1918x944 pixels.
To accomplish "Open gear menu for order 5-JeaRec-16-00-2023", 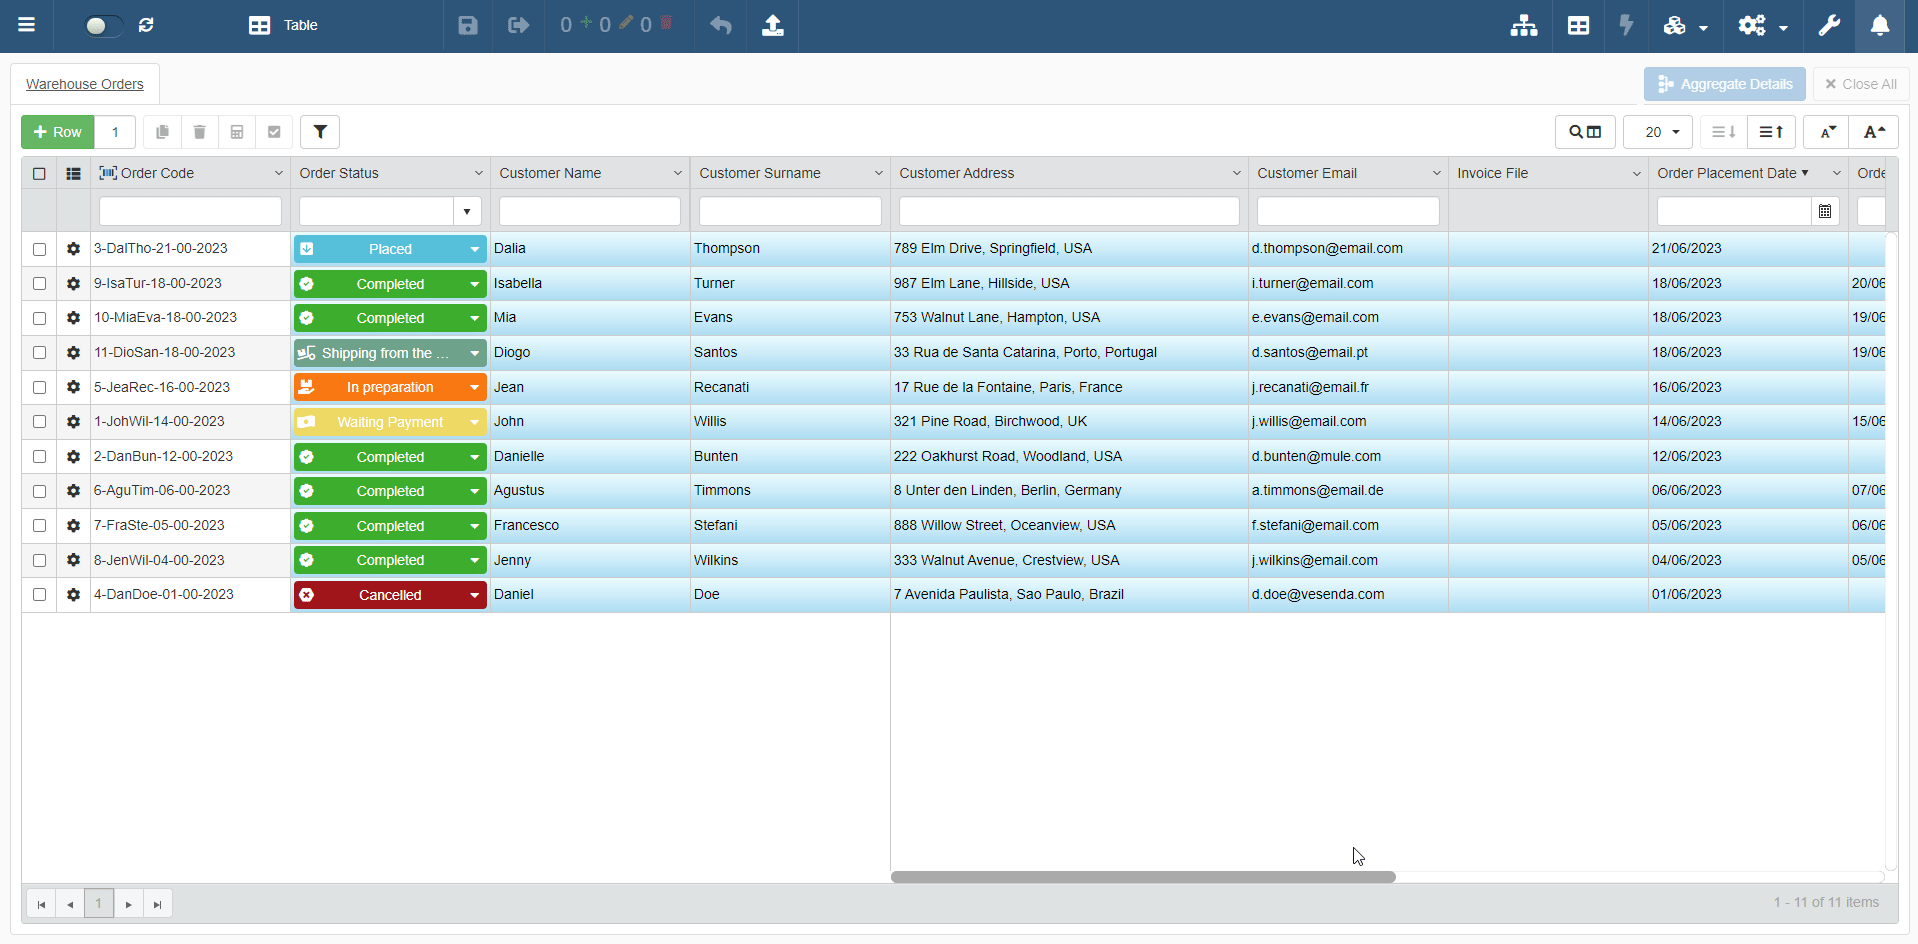I will coord(73,387).
